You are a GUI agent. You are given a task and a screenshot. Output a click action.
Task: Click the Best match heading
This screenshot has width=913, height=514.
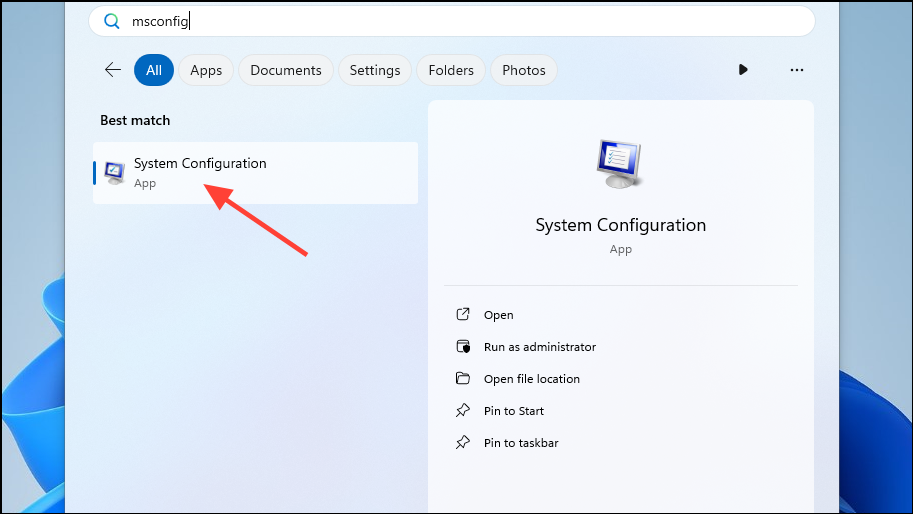click(135, 120)
